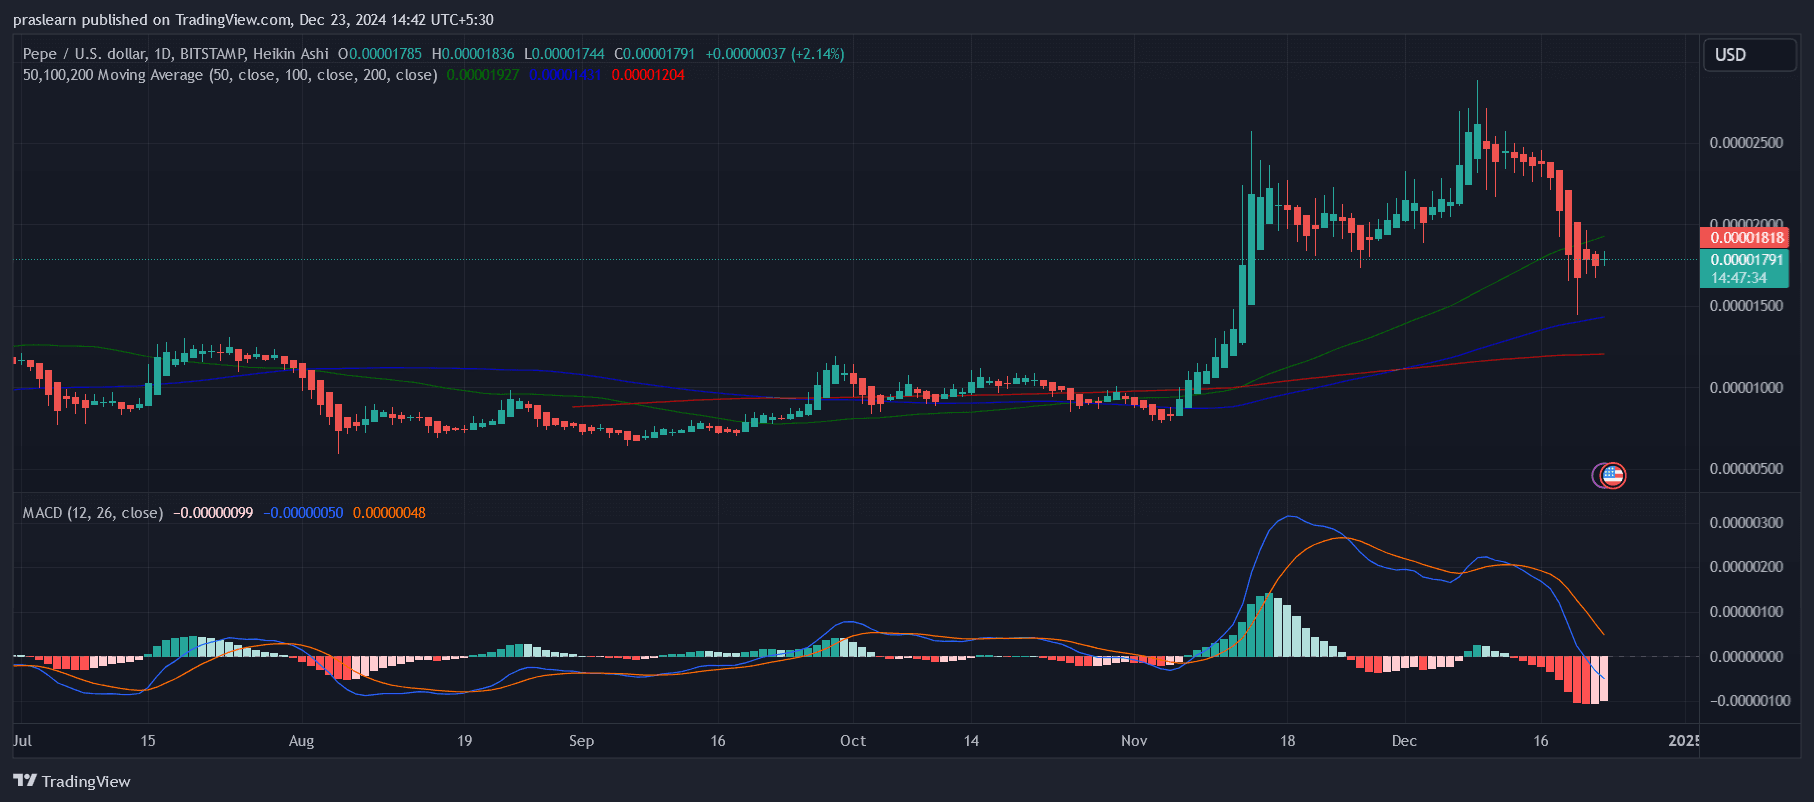Image resolution: width=1814 pixels, height=802 pixels.
Task: Click the MACD axis value 0.00000300
Action: click(1746, 523)
